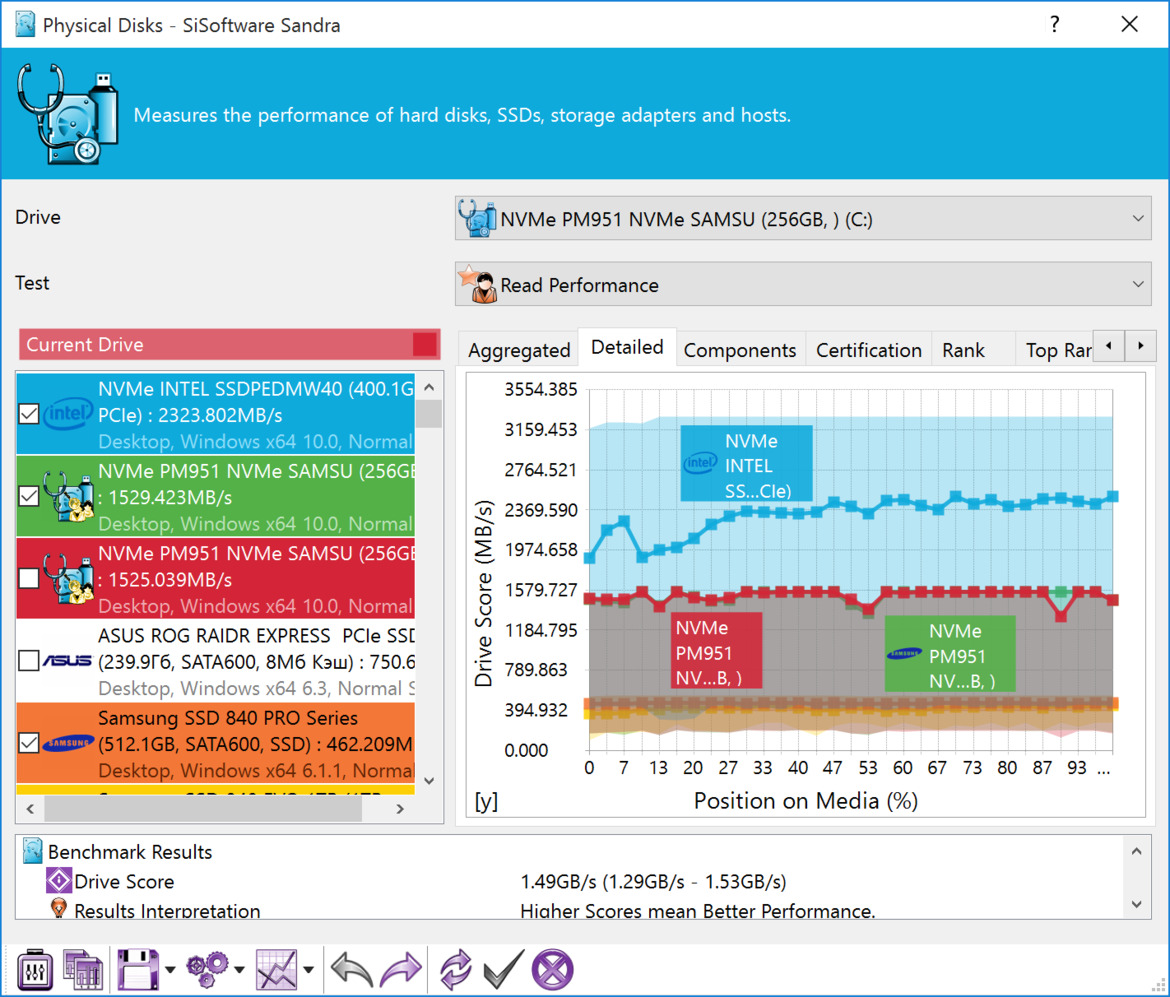Screen dimensions: 1170x997
Task: Click the Samsung logo in green chart legend
Action: (904, 654)
